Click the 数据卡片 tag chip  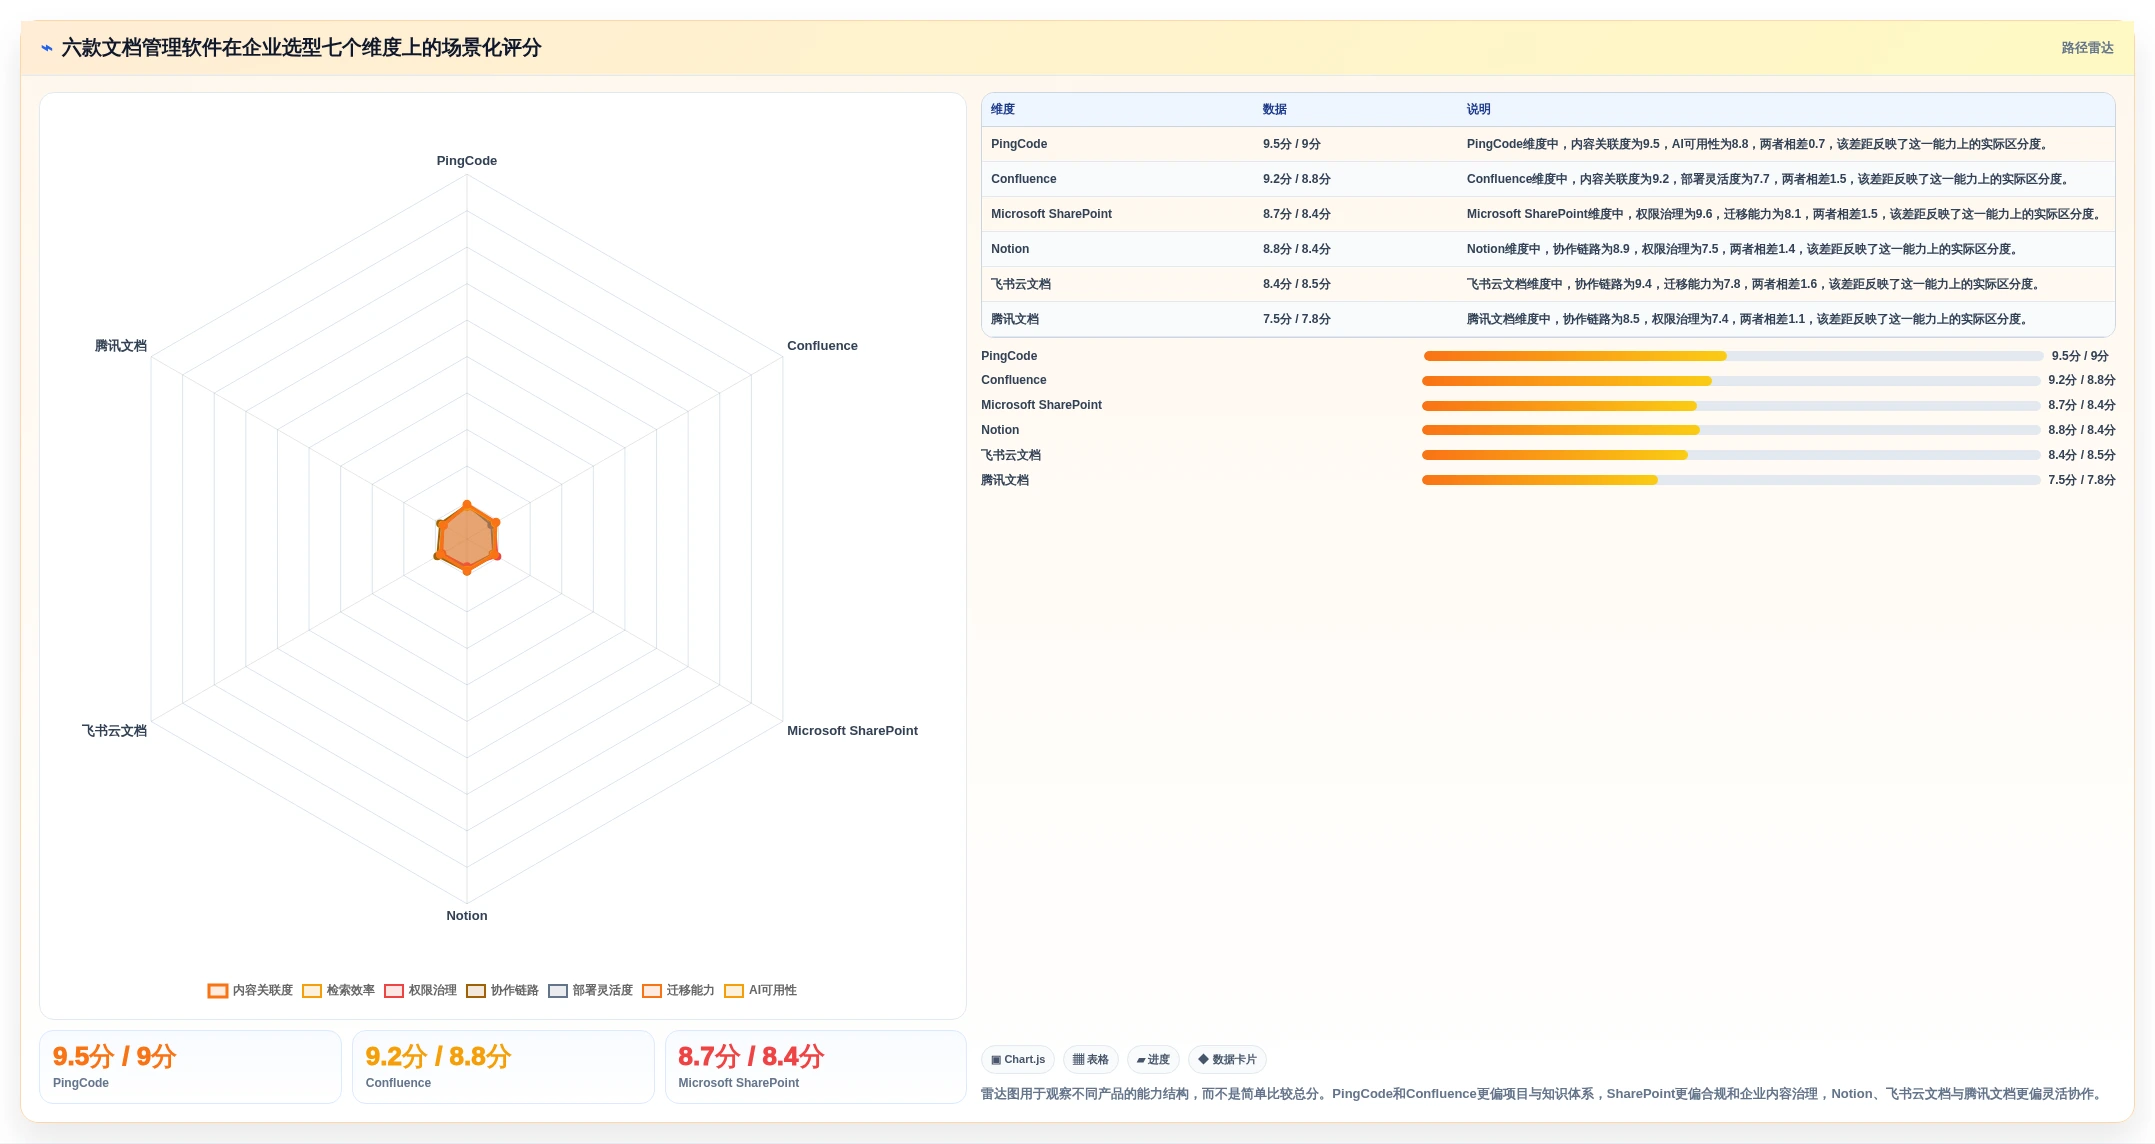1227,1059
